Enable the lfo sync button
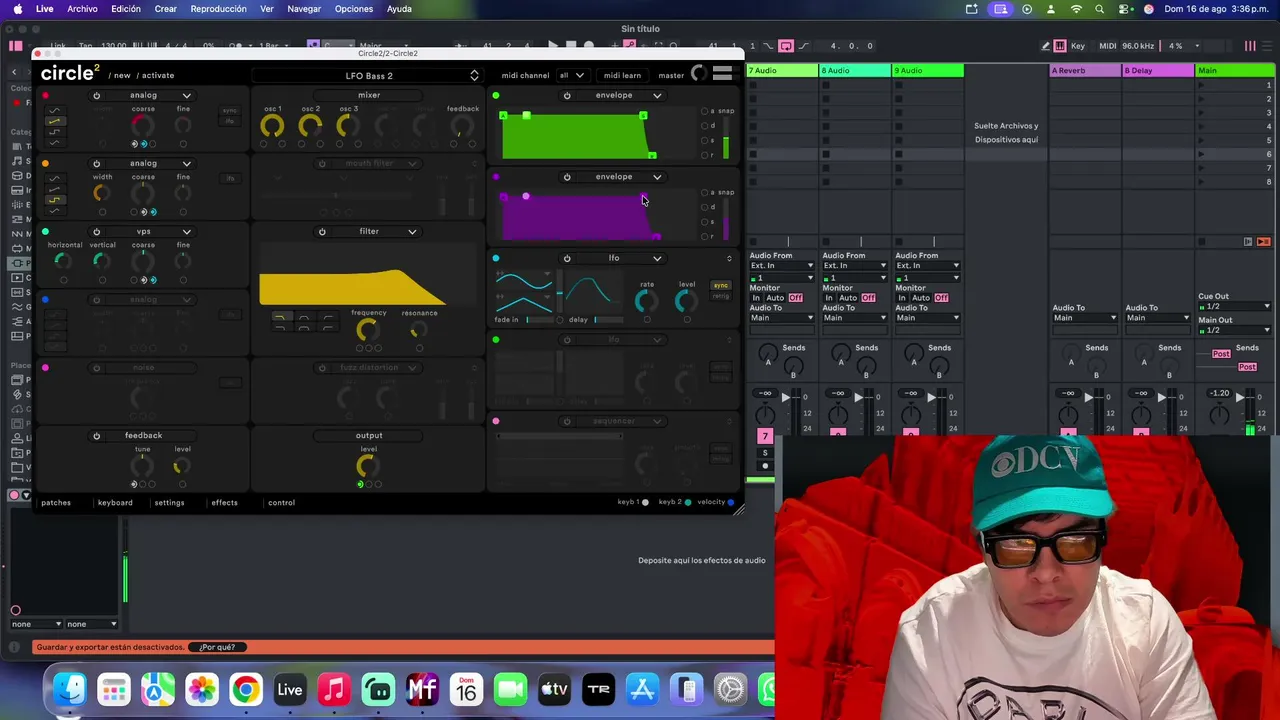Viewport: 1280px width, 720px height. 720,286
